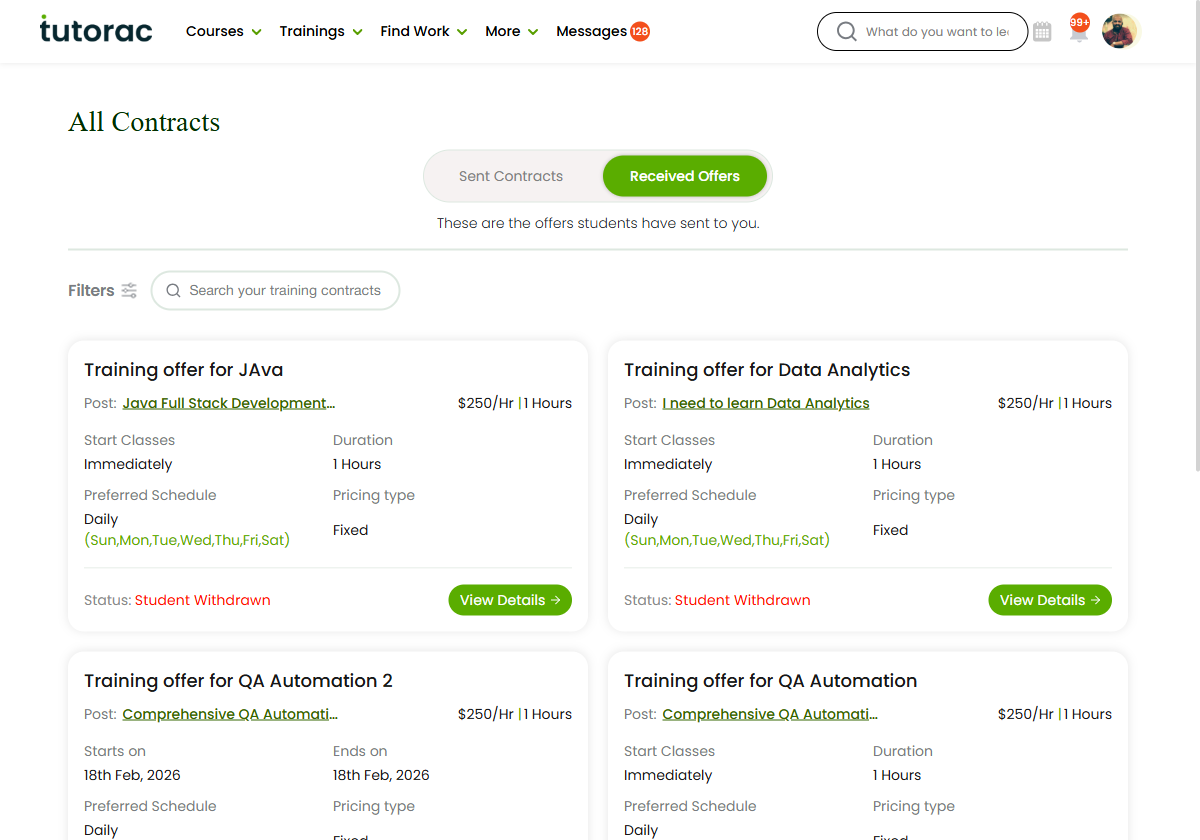The image size is (1200, 840).
Task: Open the user profile avatar
Action: point(1120,31)
